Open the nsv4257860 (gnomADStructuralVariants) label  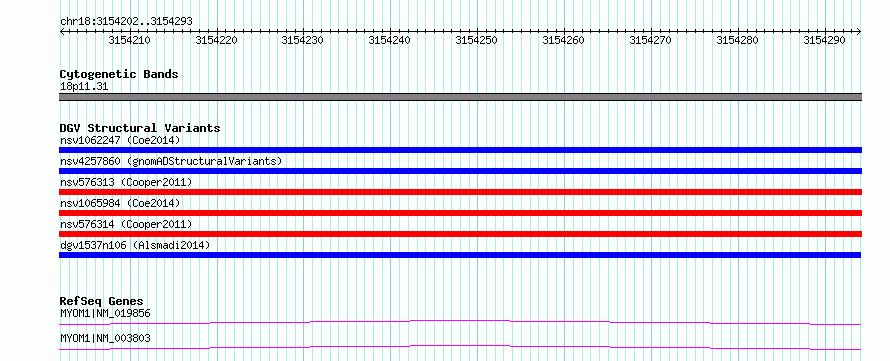[171, 161]
